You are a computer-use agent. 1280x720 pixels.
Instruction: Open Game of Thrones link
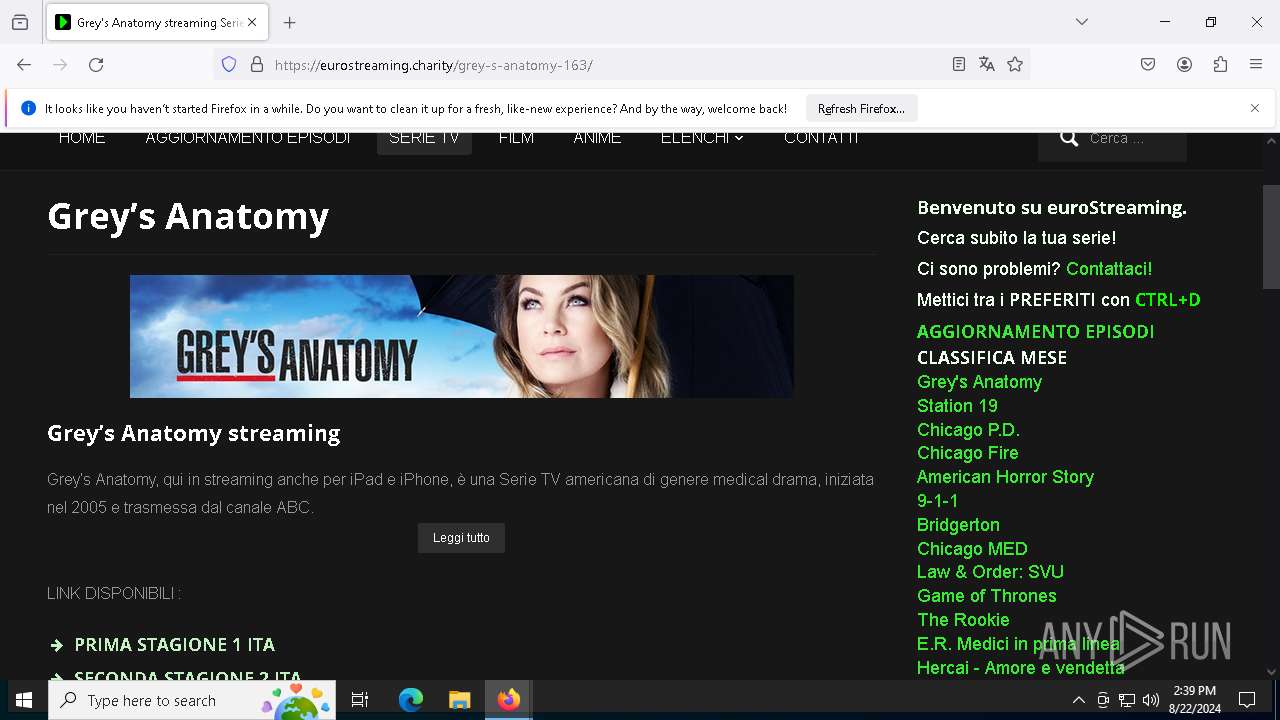click(986, 596)
